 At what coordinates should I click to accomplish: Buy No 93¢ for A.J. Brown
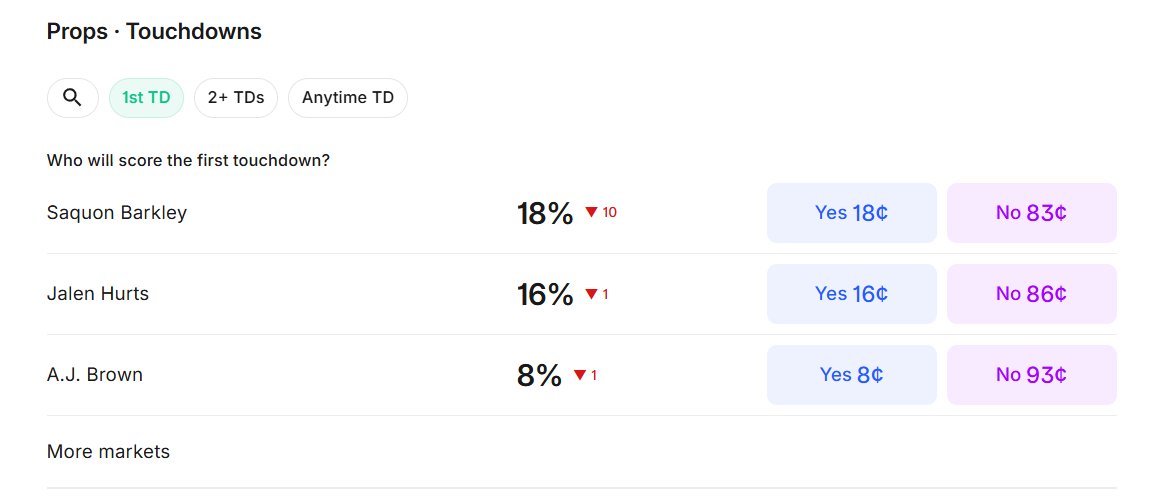pos(1032,374)
